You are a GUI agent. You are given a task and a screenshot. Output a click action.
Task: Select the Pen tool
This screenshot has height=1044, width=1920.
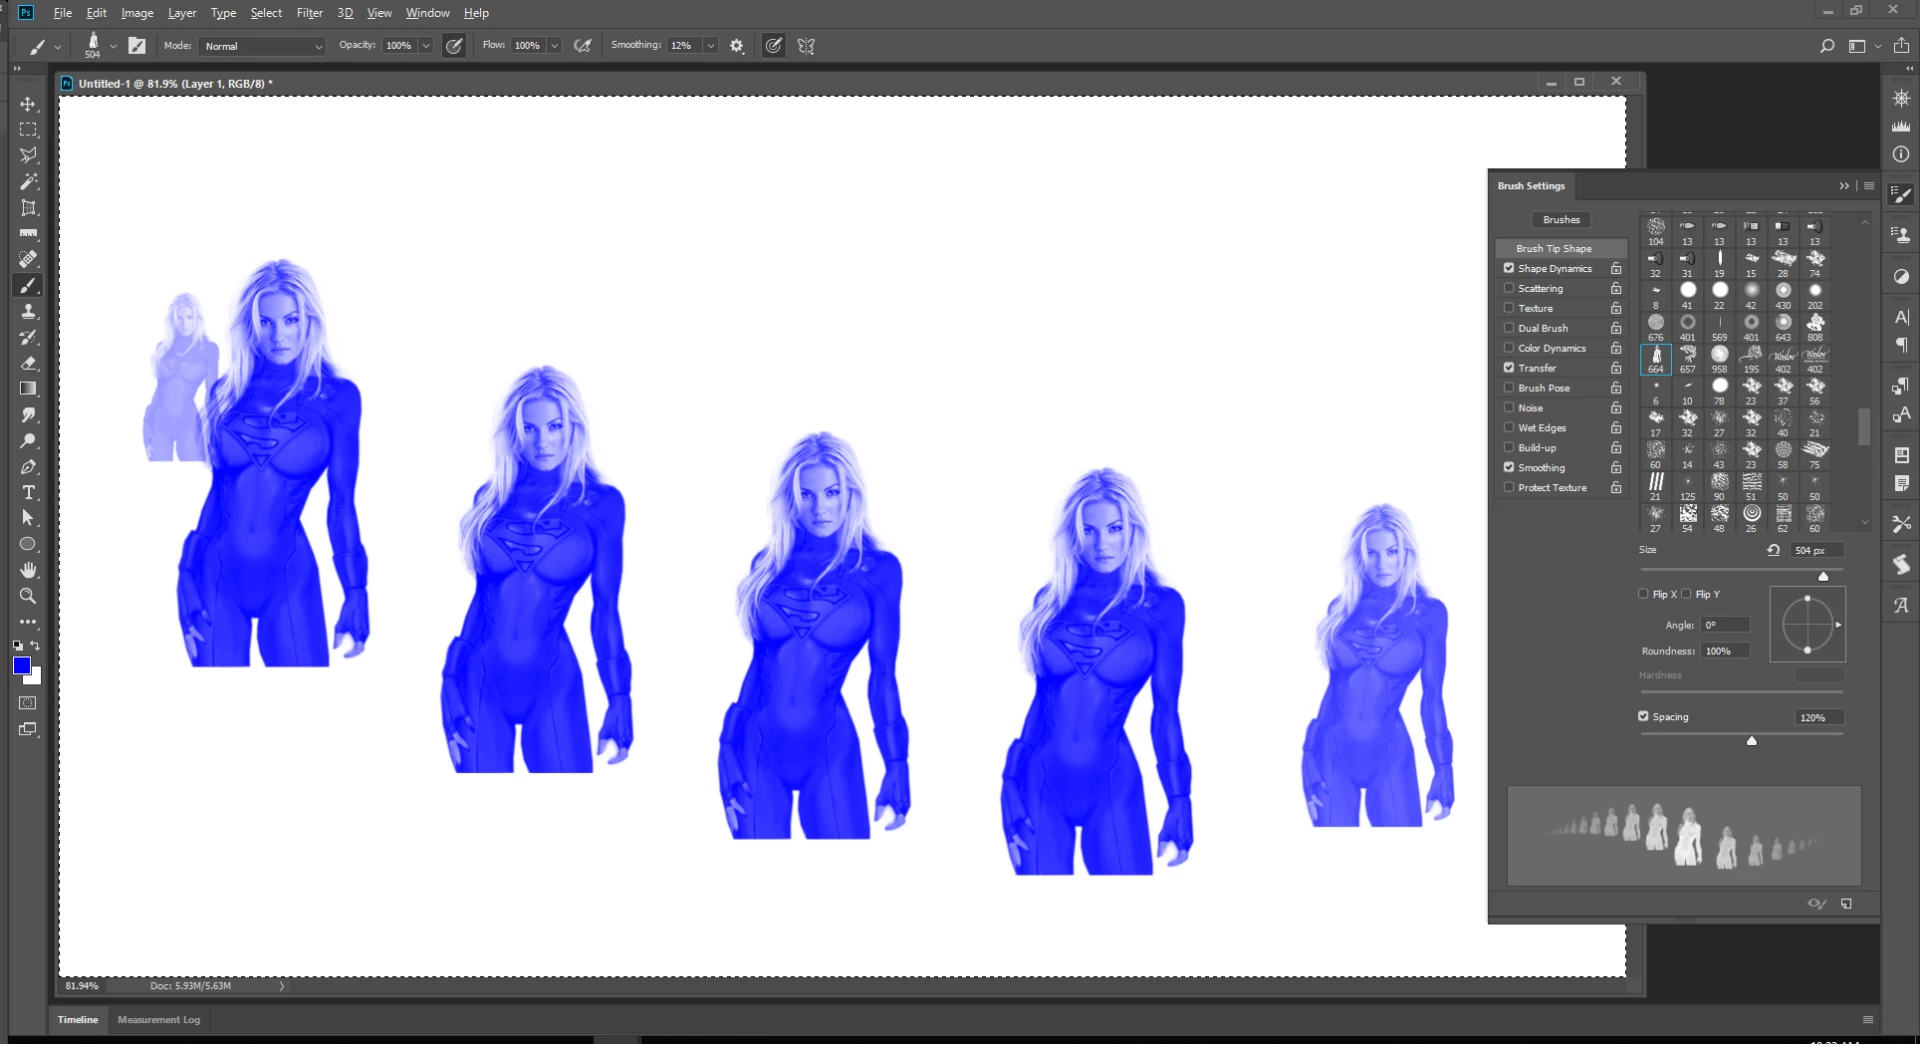(x=28, y=467)
